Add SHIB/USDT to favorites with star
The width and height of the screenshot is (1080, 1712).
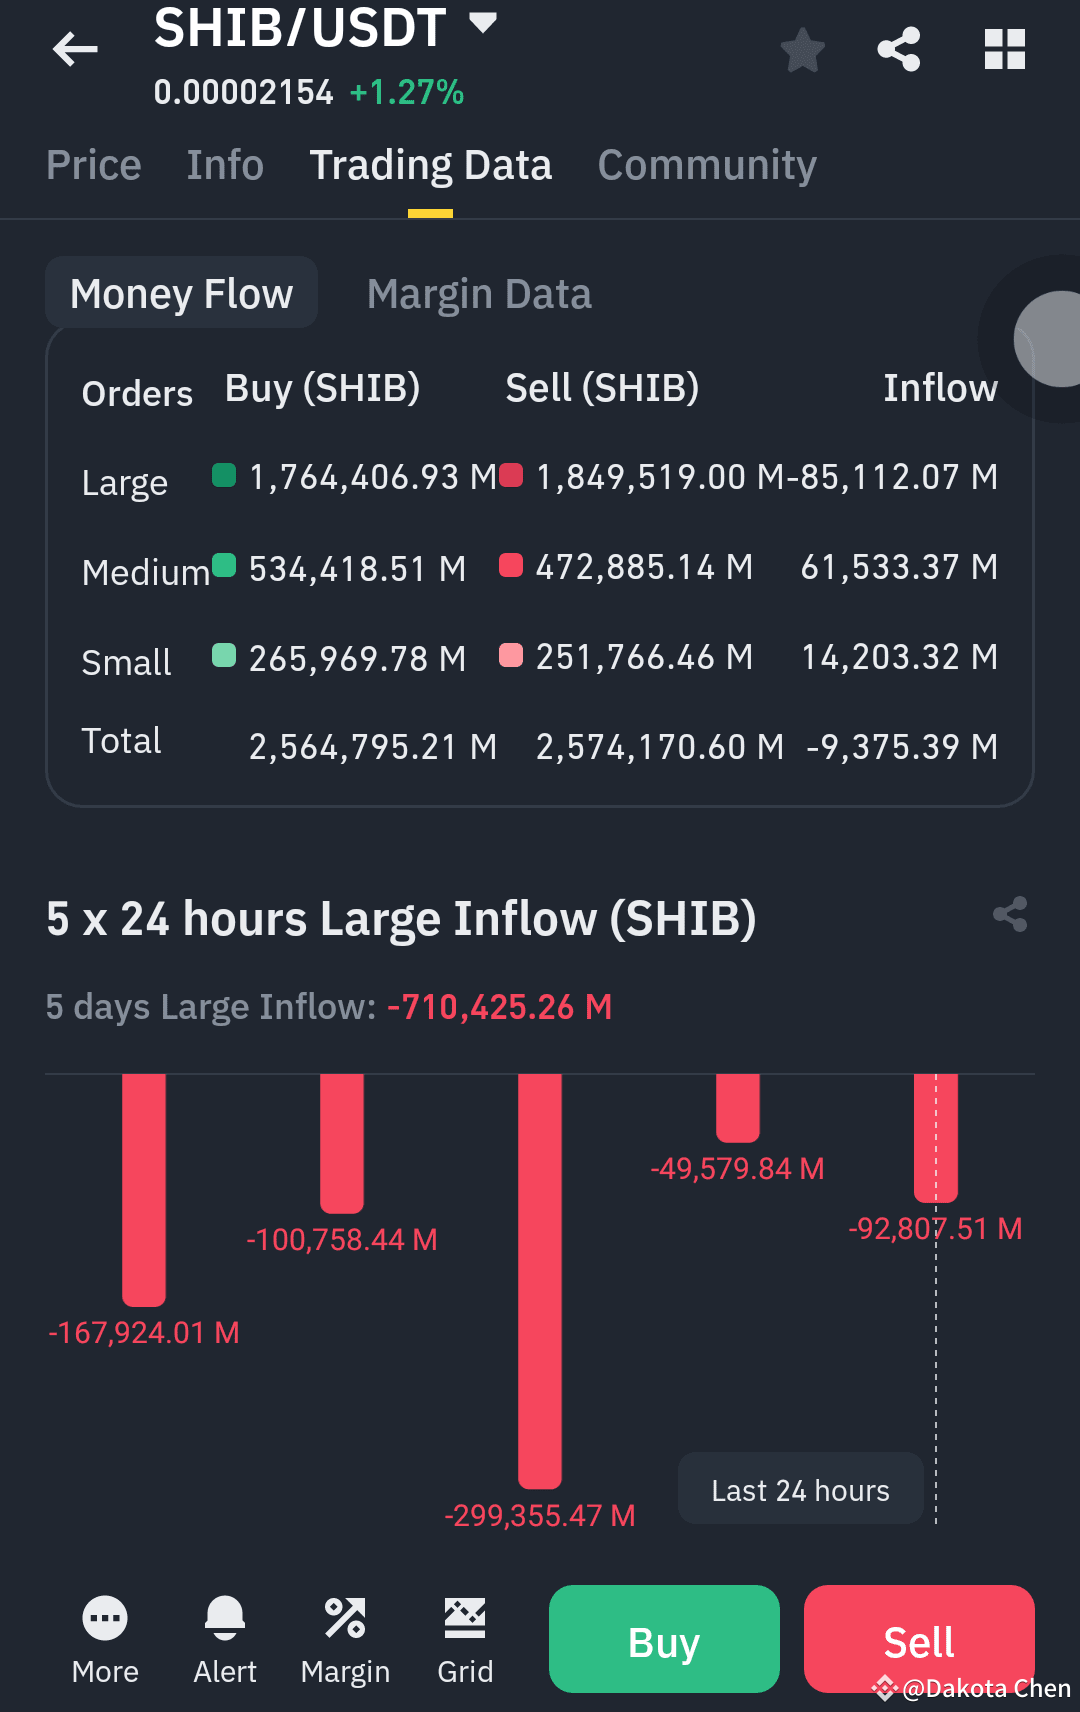(802, 50)
